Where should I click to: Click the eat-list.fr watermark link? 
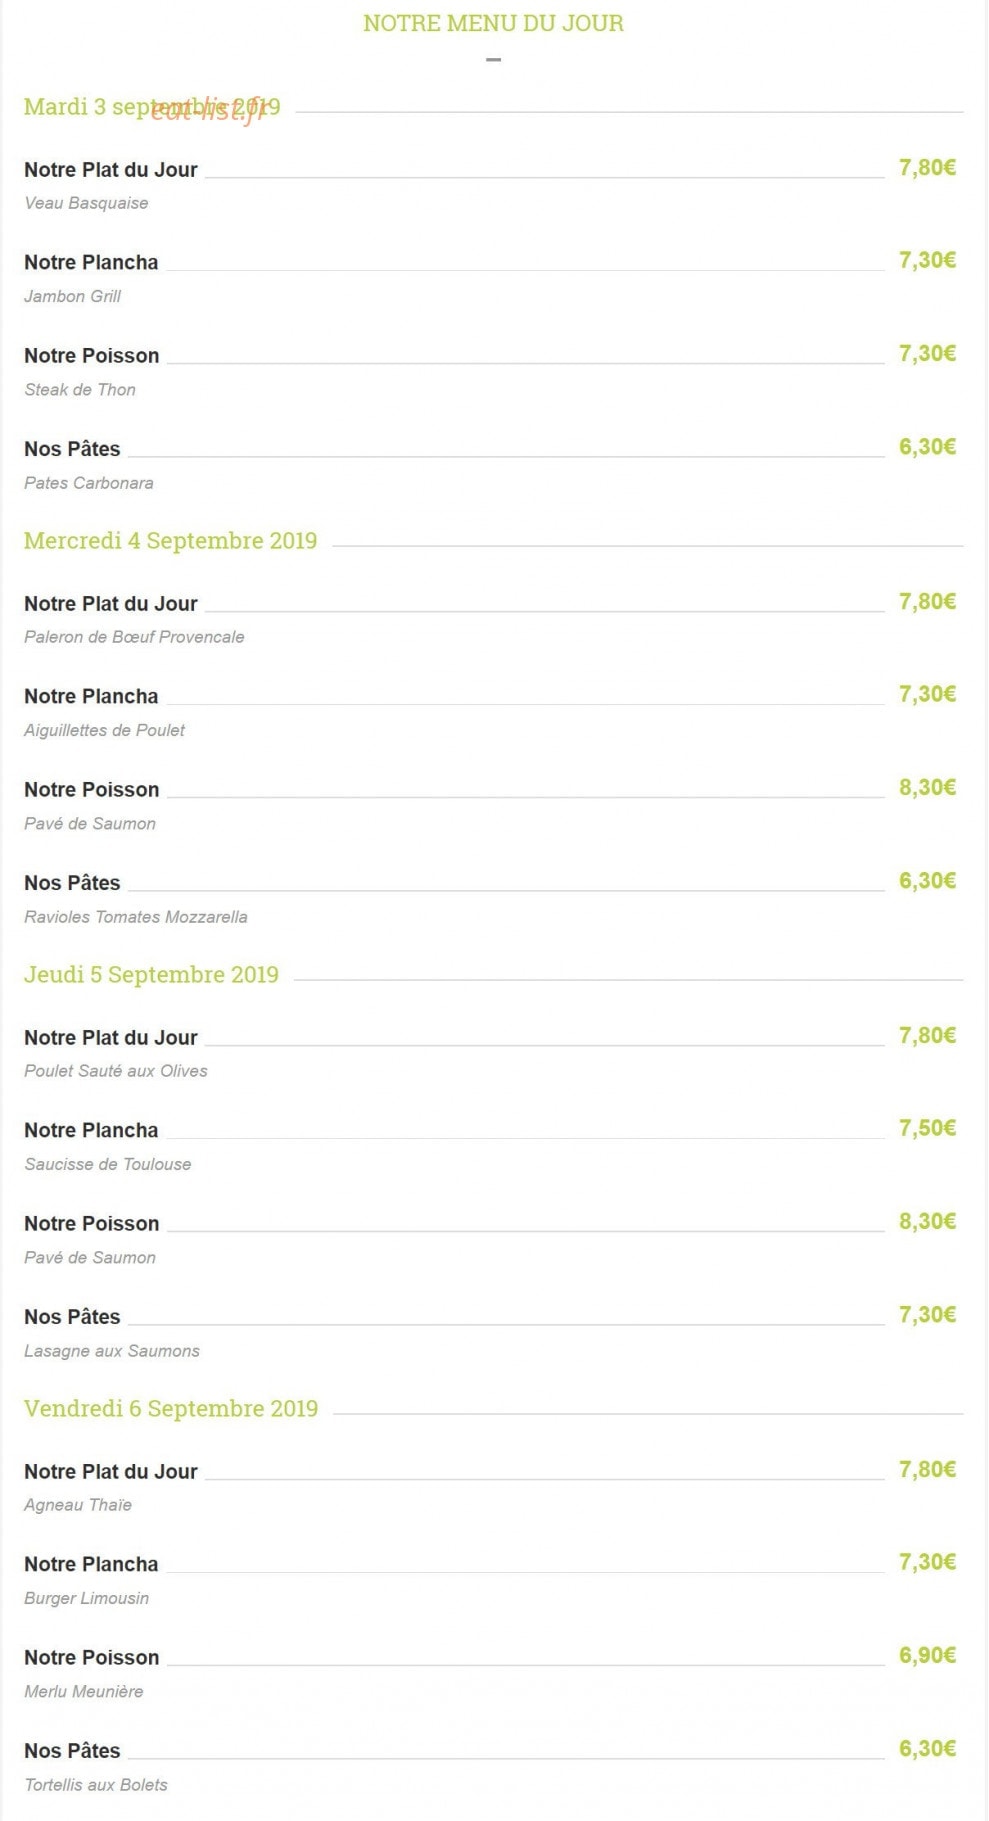209,110
